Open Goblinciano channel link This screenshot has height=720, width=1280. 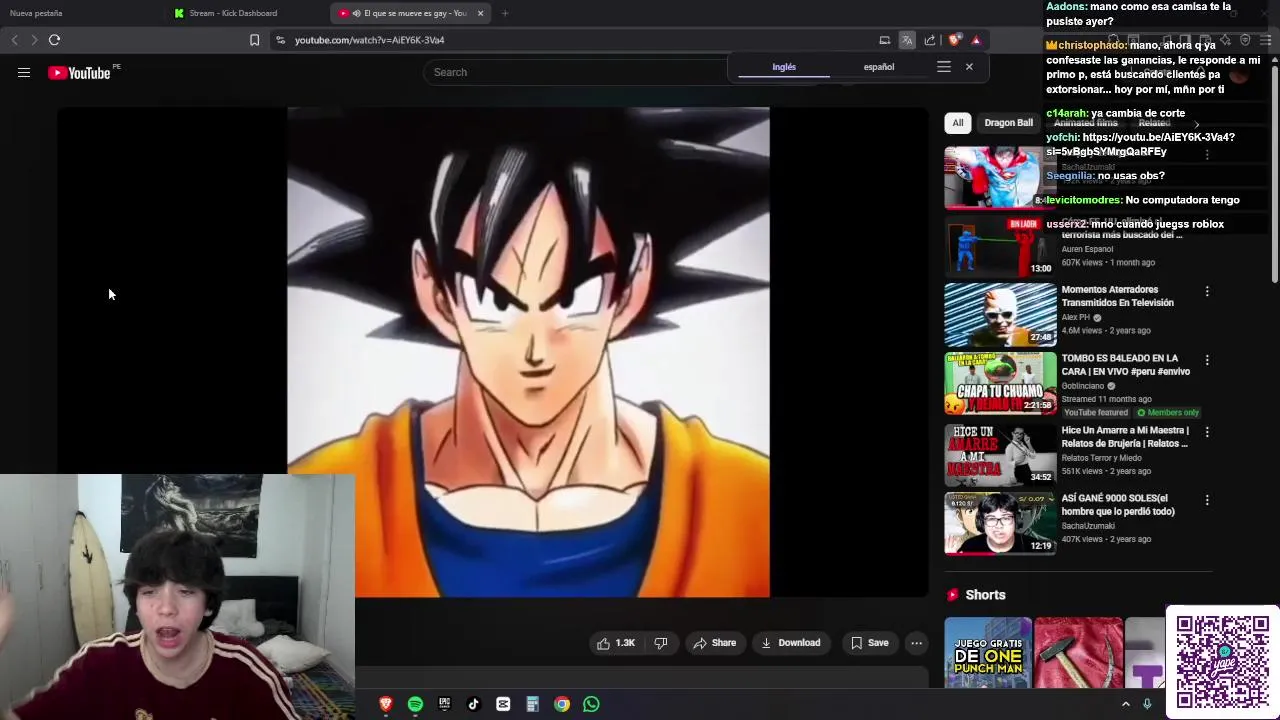pos(1082,386)
